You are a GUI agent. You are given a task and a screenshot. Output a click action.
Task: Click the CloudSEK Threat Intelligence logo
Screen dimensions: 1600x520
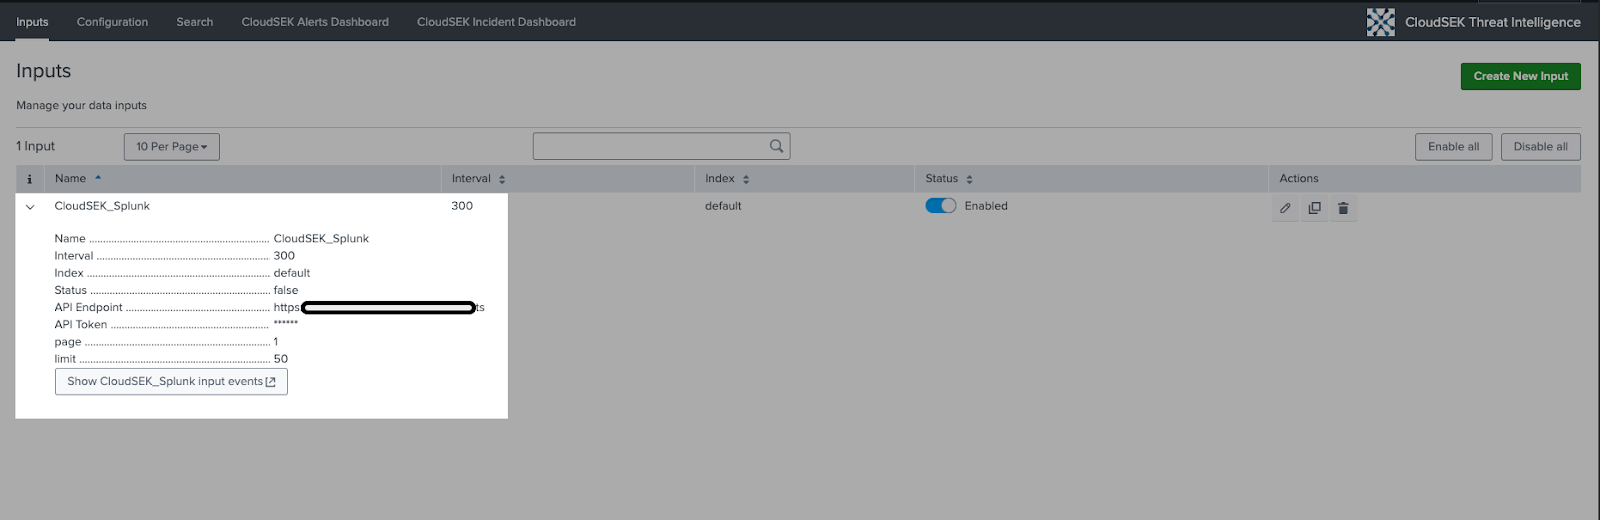[1380, 22]
